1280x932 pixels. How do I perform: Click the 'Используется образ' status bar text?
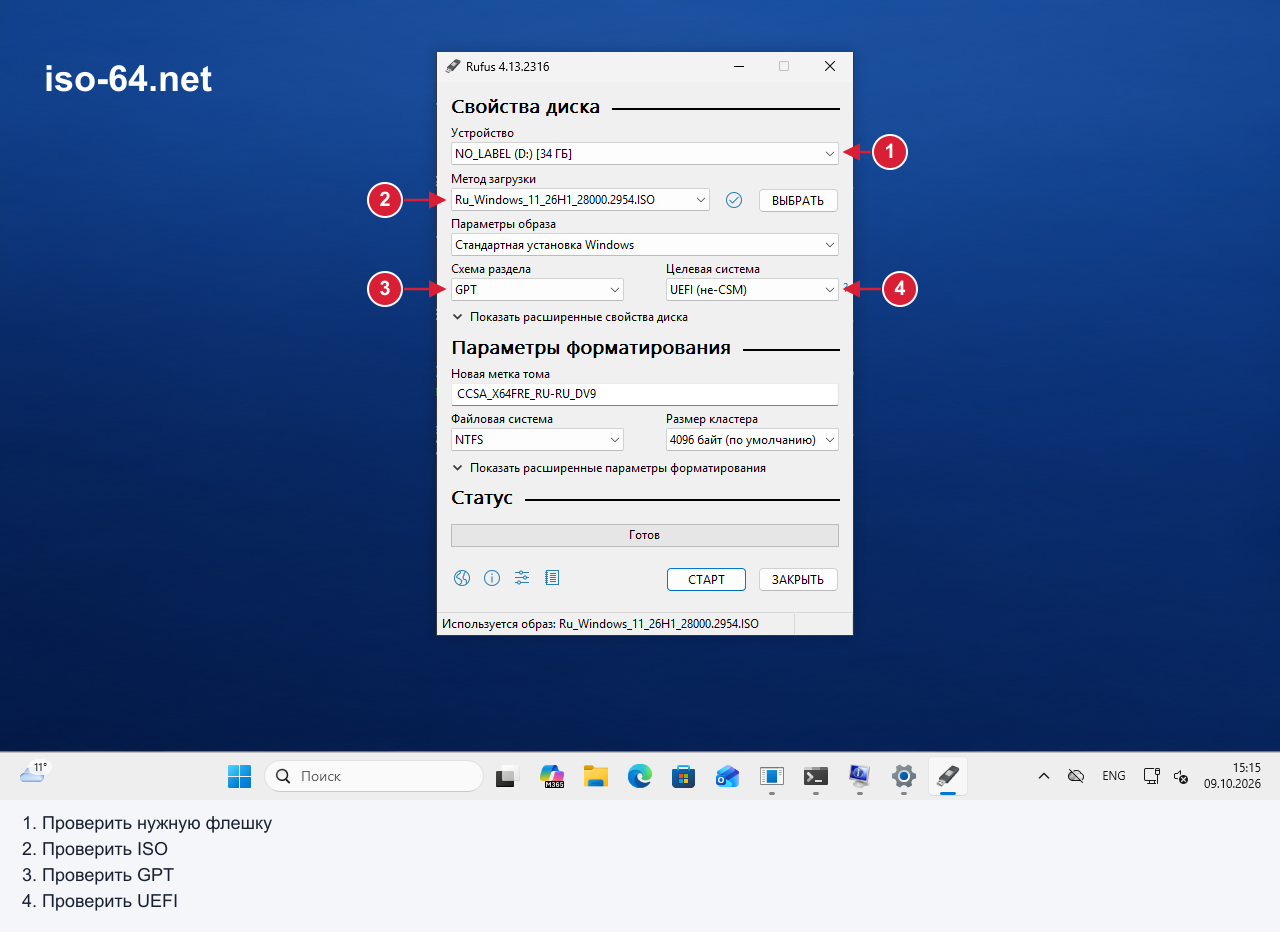coord(601,623)
